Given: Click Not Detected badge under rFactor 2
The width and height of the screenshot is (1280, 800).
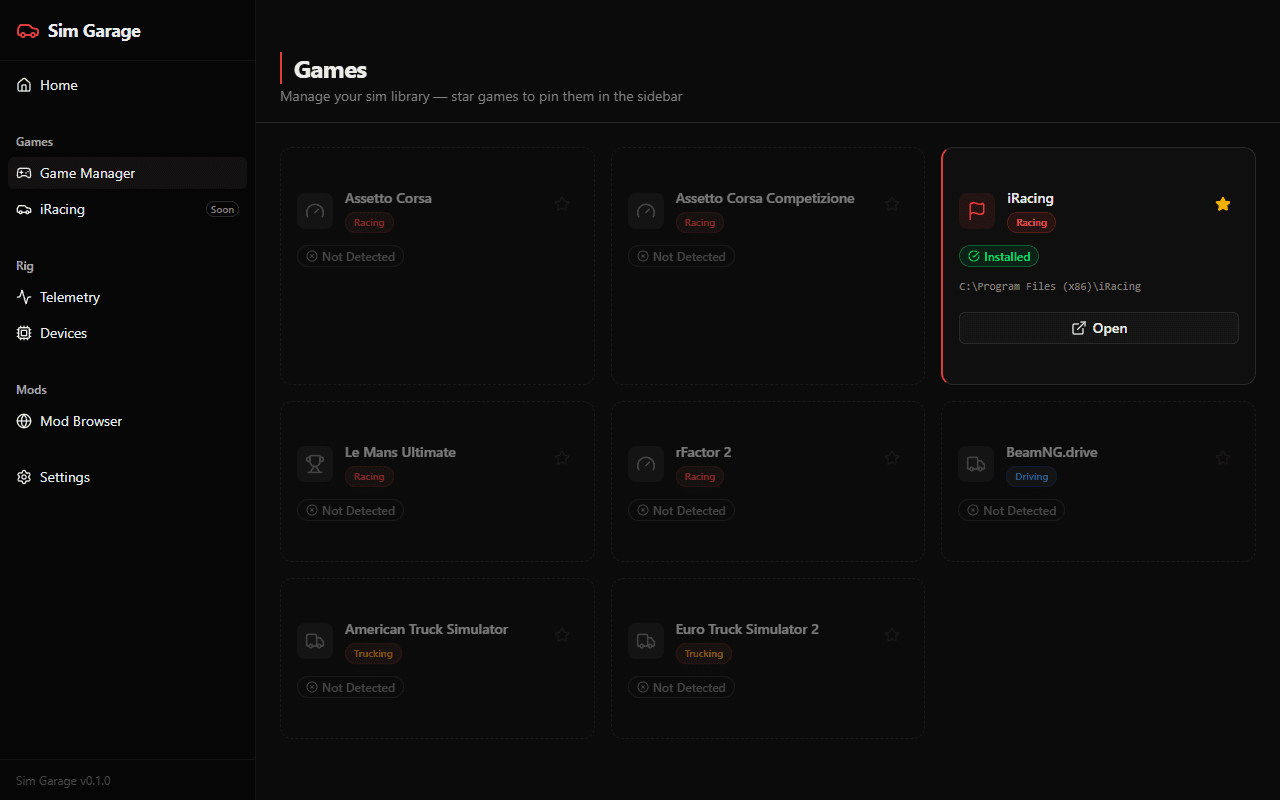Looking at the screenshot, I should tap(681, 511).
